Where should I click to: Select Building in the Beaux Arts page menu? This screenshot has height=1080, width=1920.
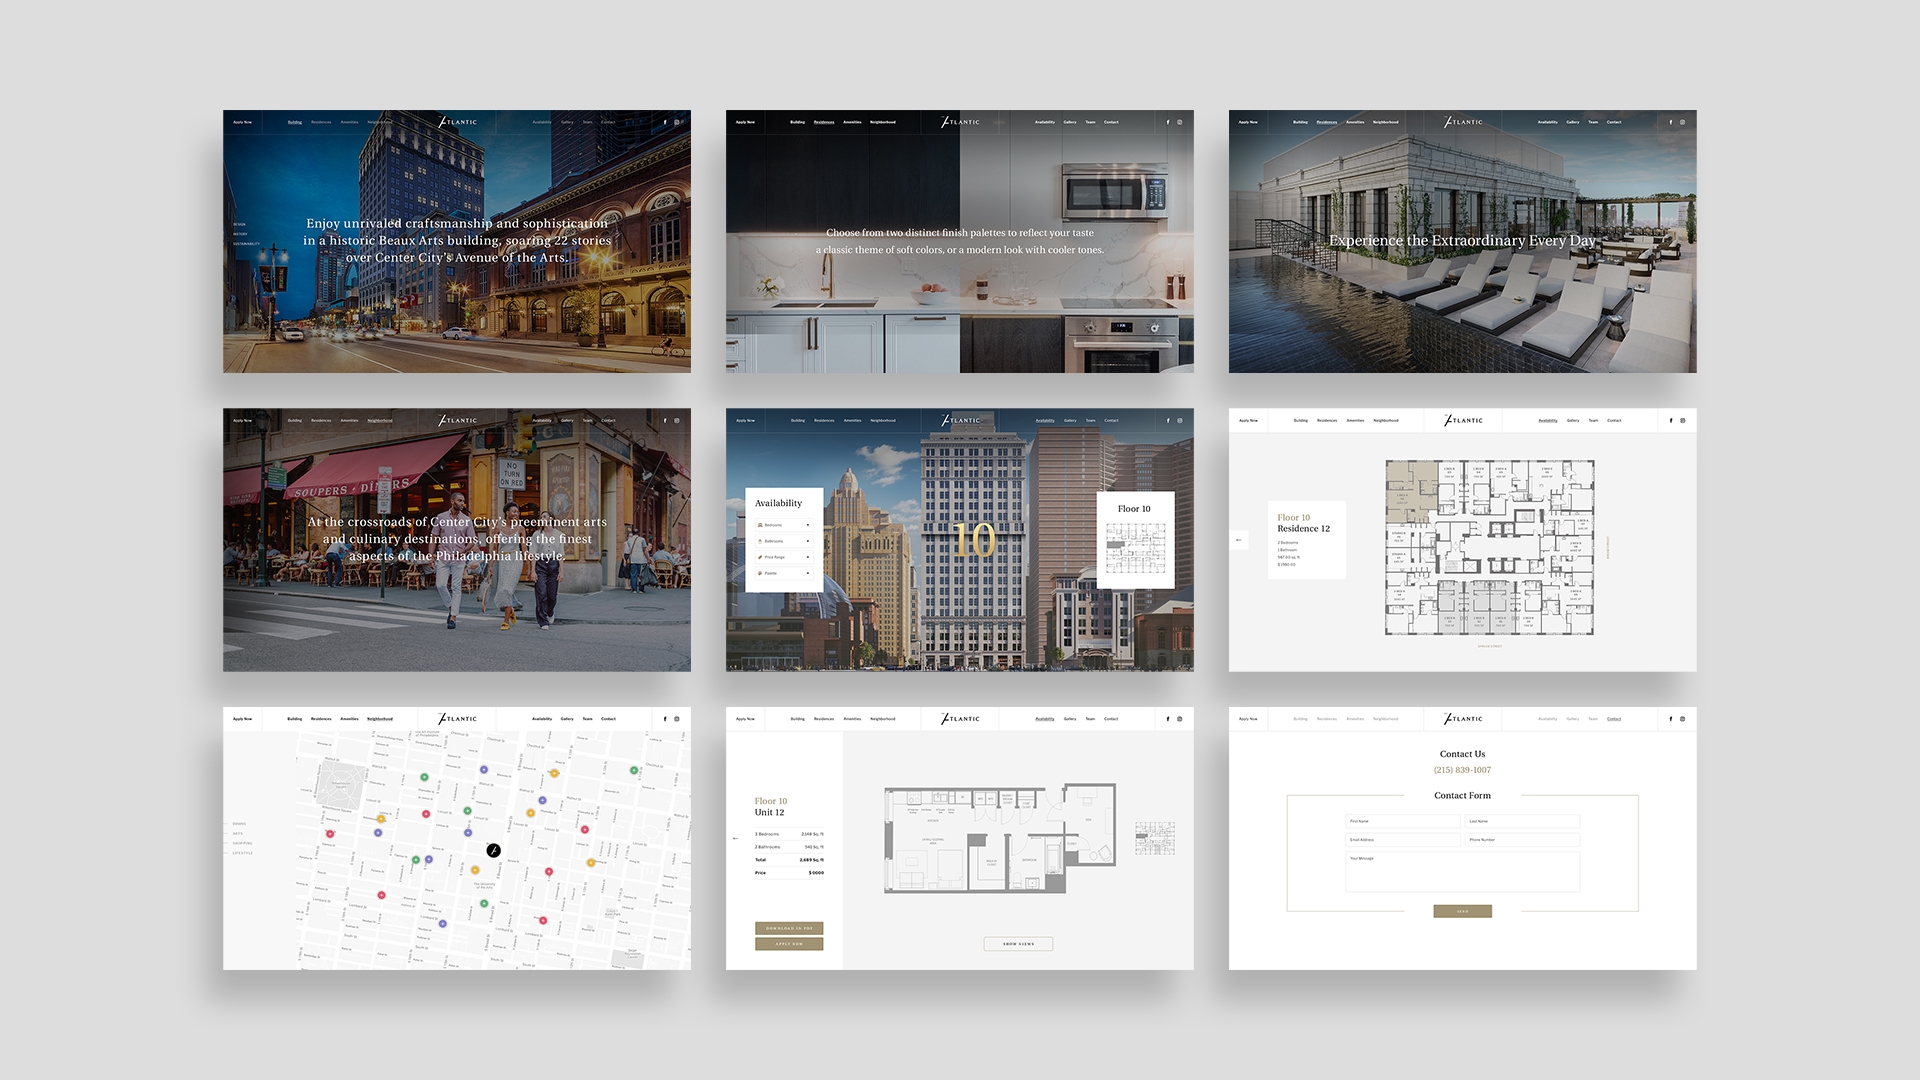(x=295, y=123)
